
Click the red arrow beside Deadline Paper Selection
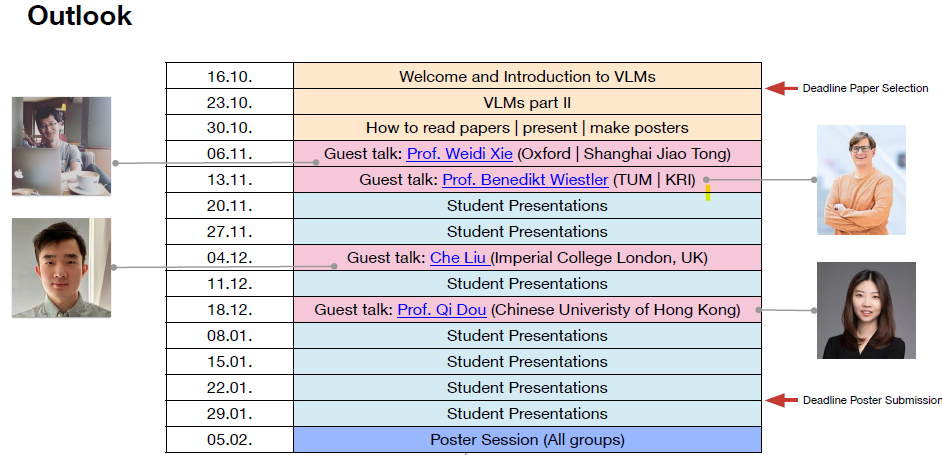(x=781, y=88)
